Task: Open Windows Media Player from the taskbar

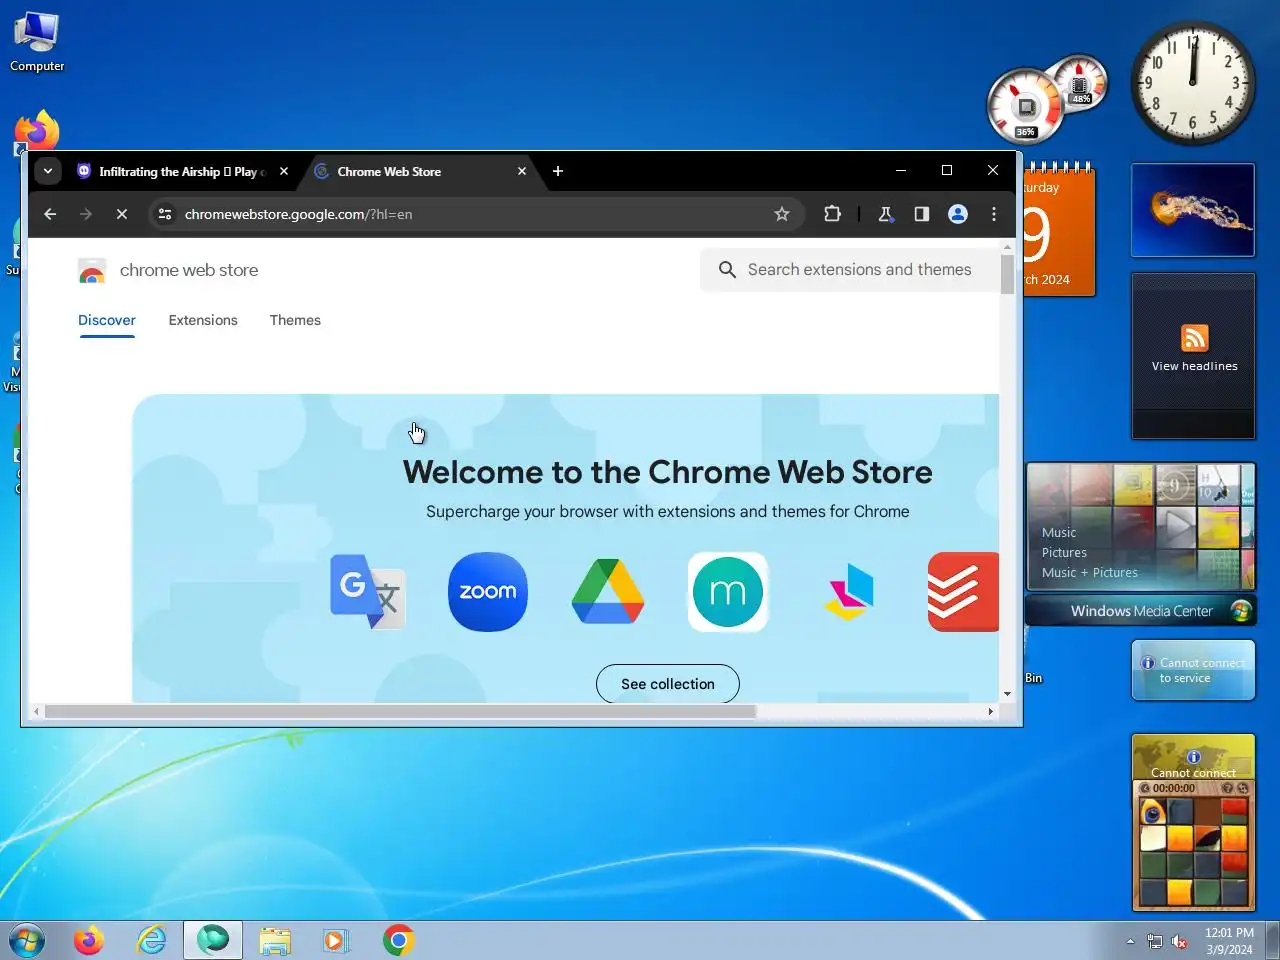Action: tap(336, 940)
